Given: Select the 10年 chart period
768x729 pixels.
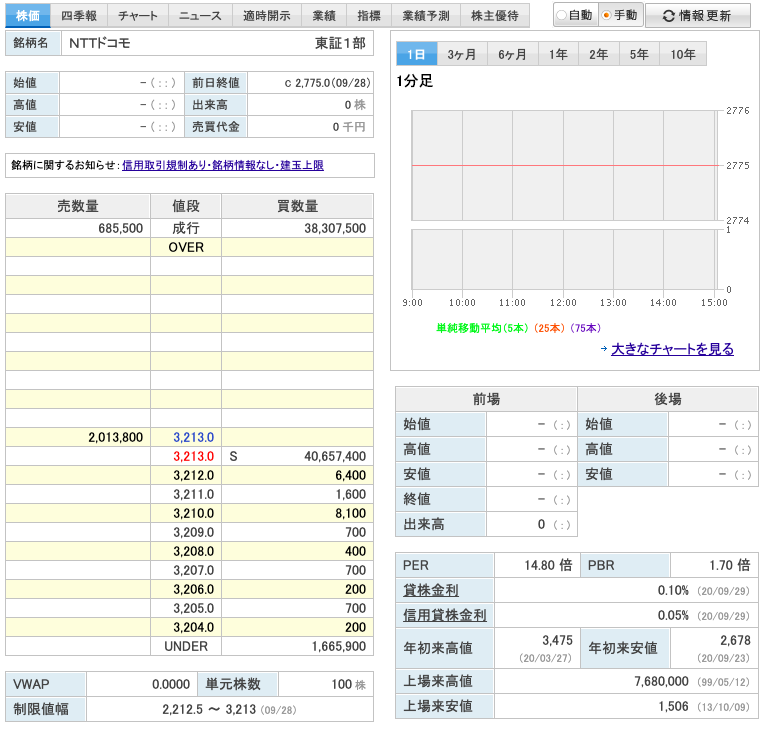Looking at the screenshot, I should [683, 54].
